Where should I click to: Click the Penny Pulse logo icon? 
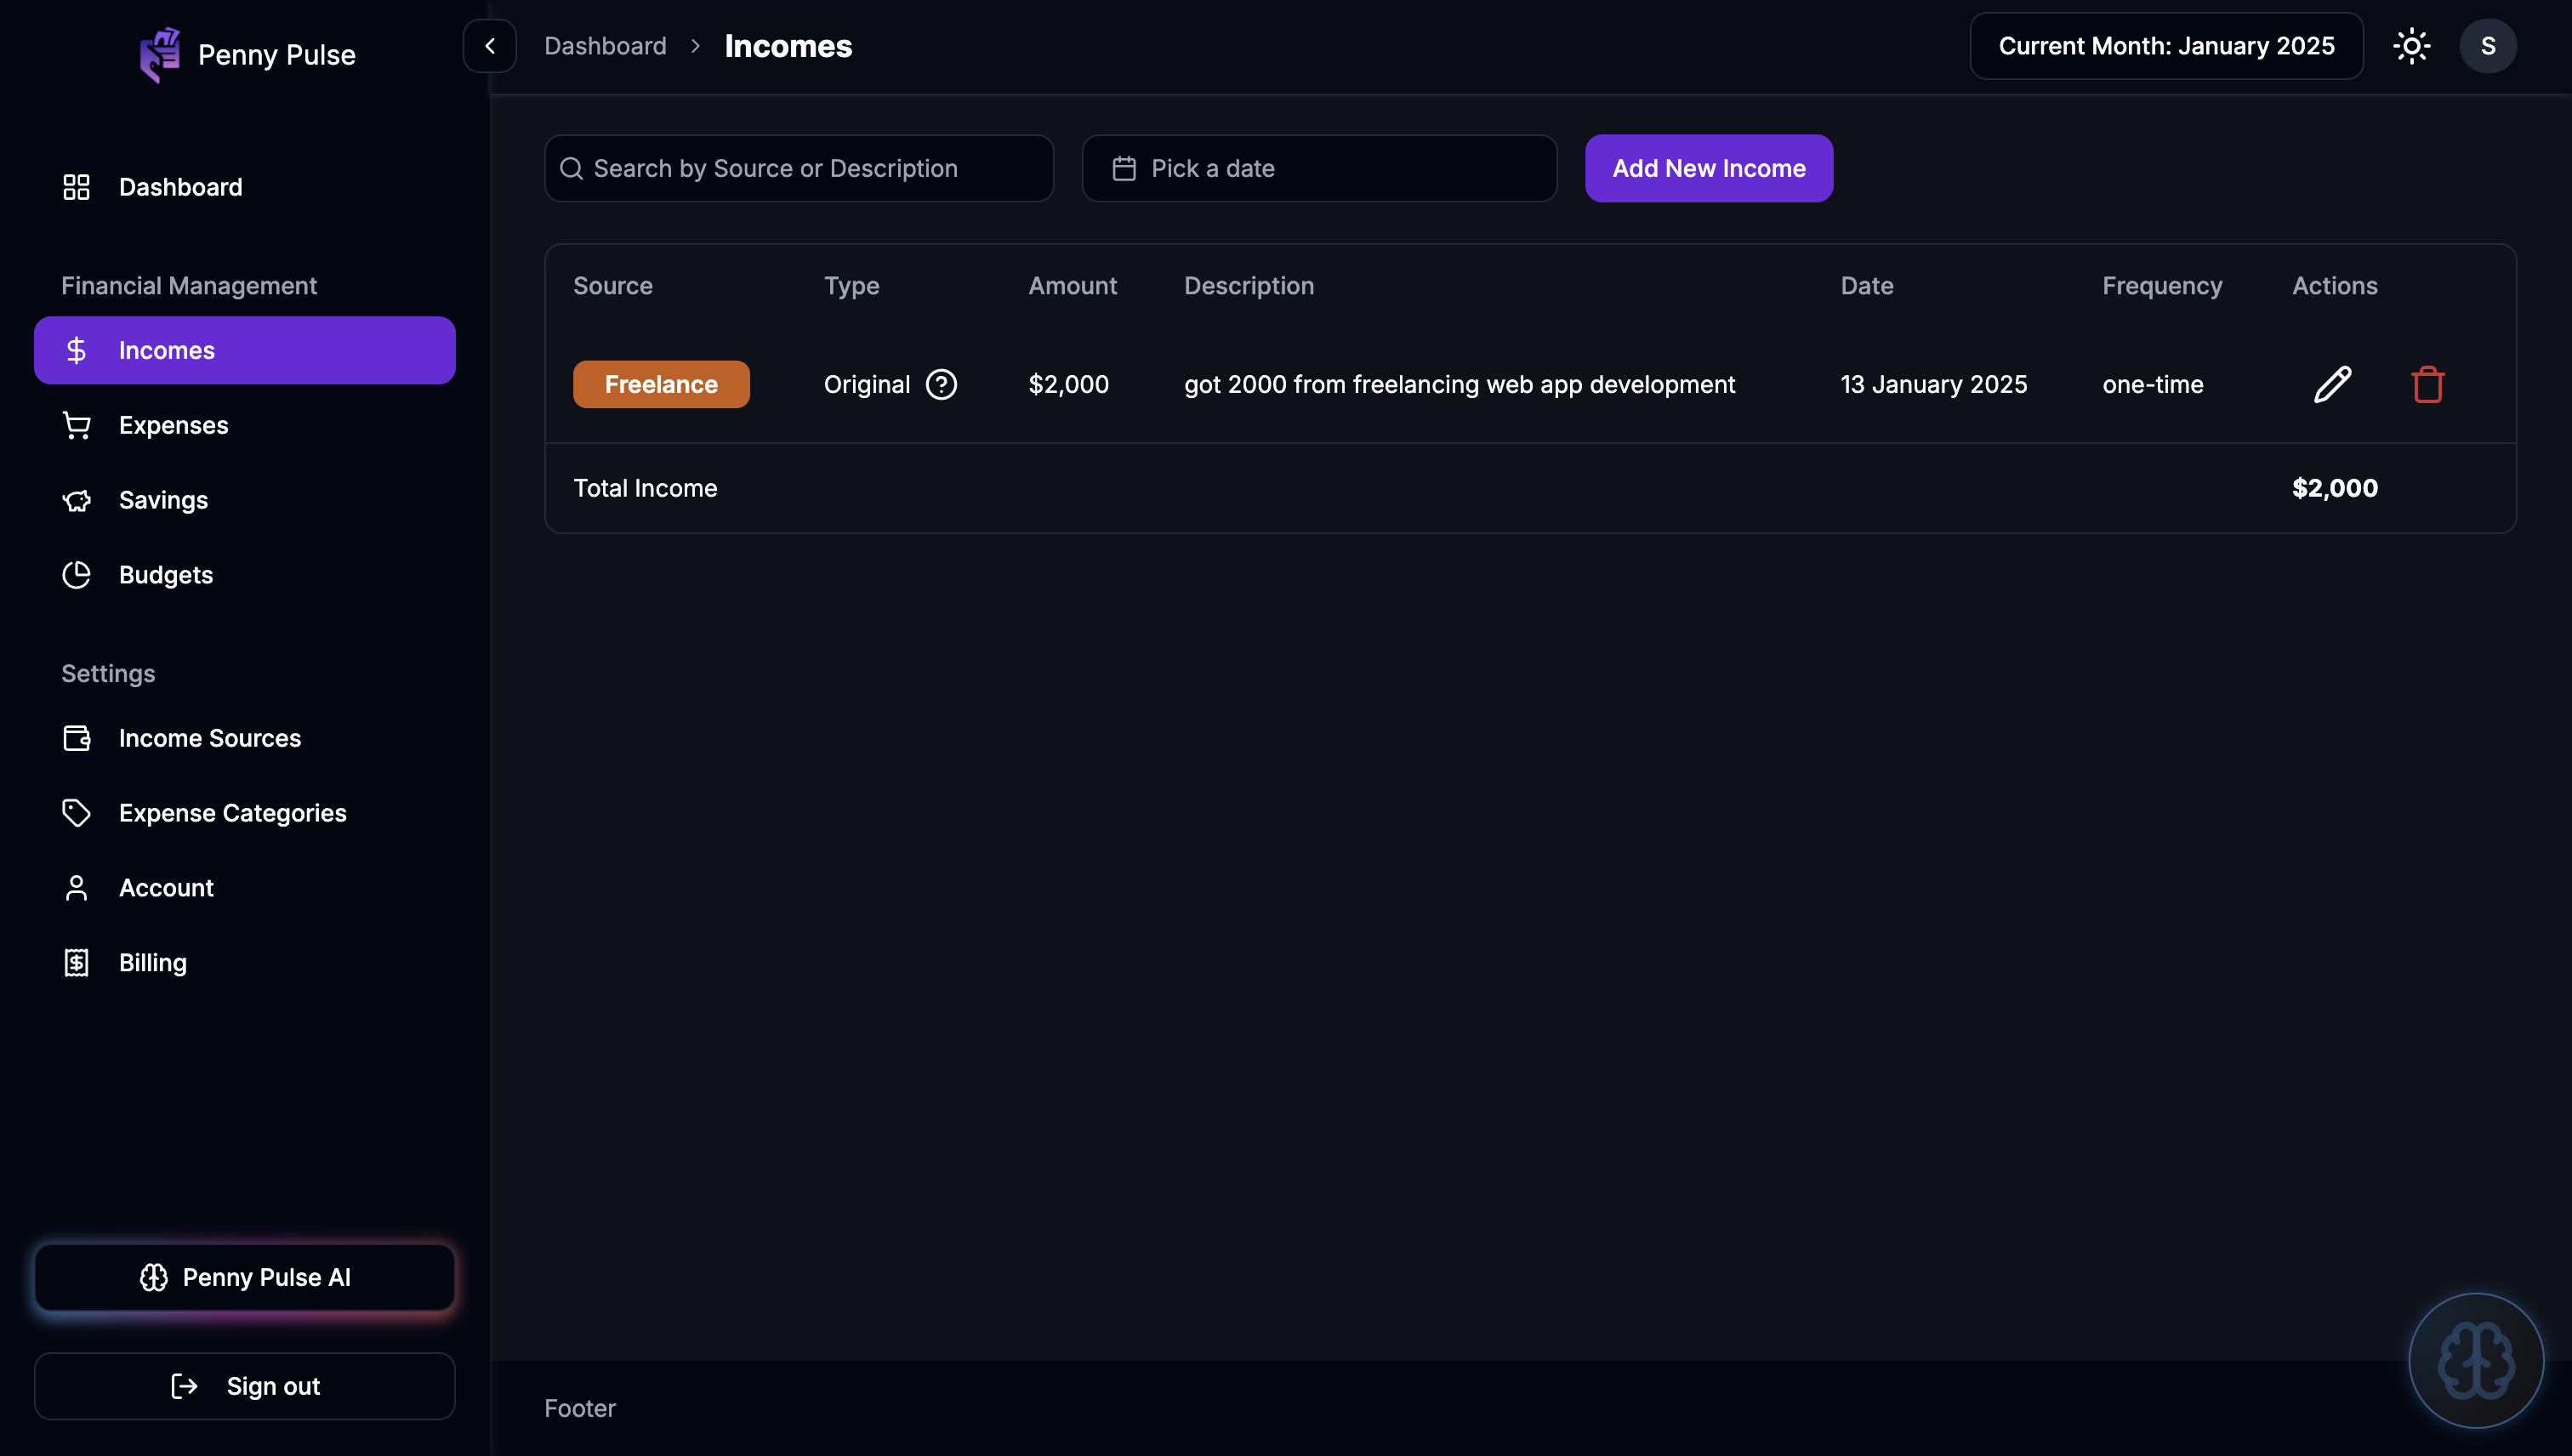click(x=160, y=55)
